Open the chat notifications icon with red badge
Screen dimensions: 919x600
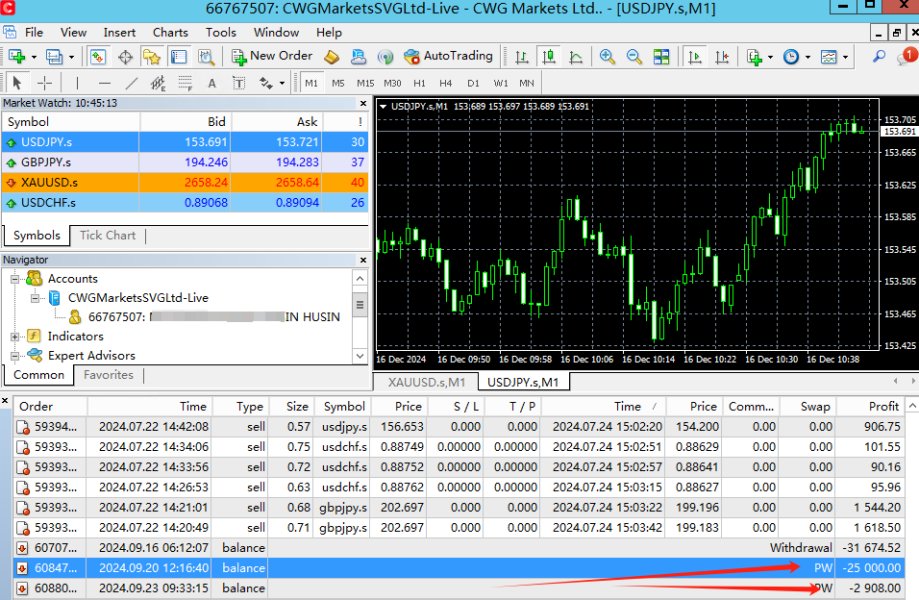click(906, 56)
